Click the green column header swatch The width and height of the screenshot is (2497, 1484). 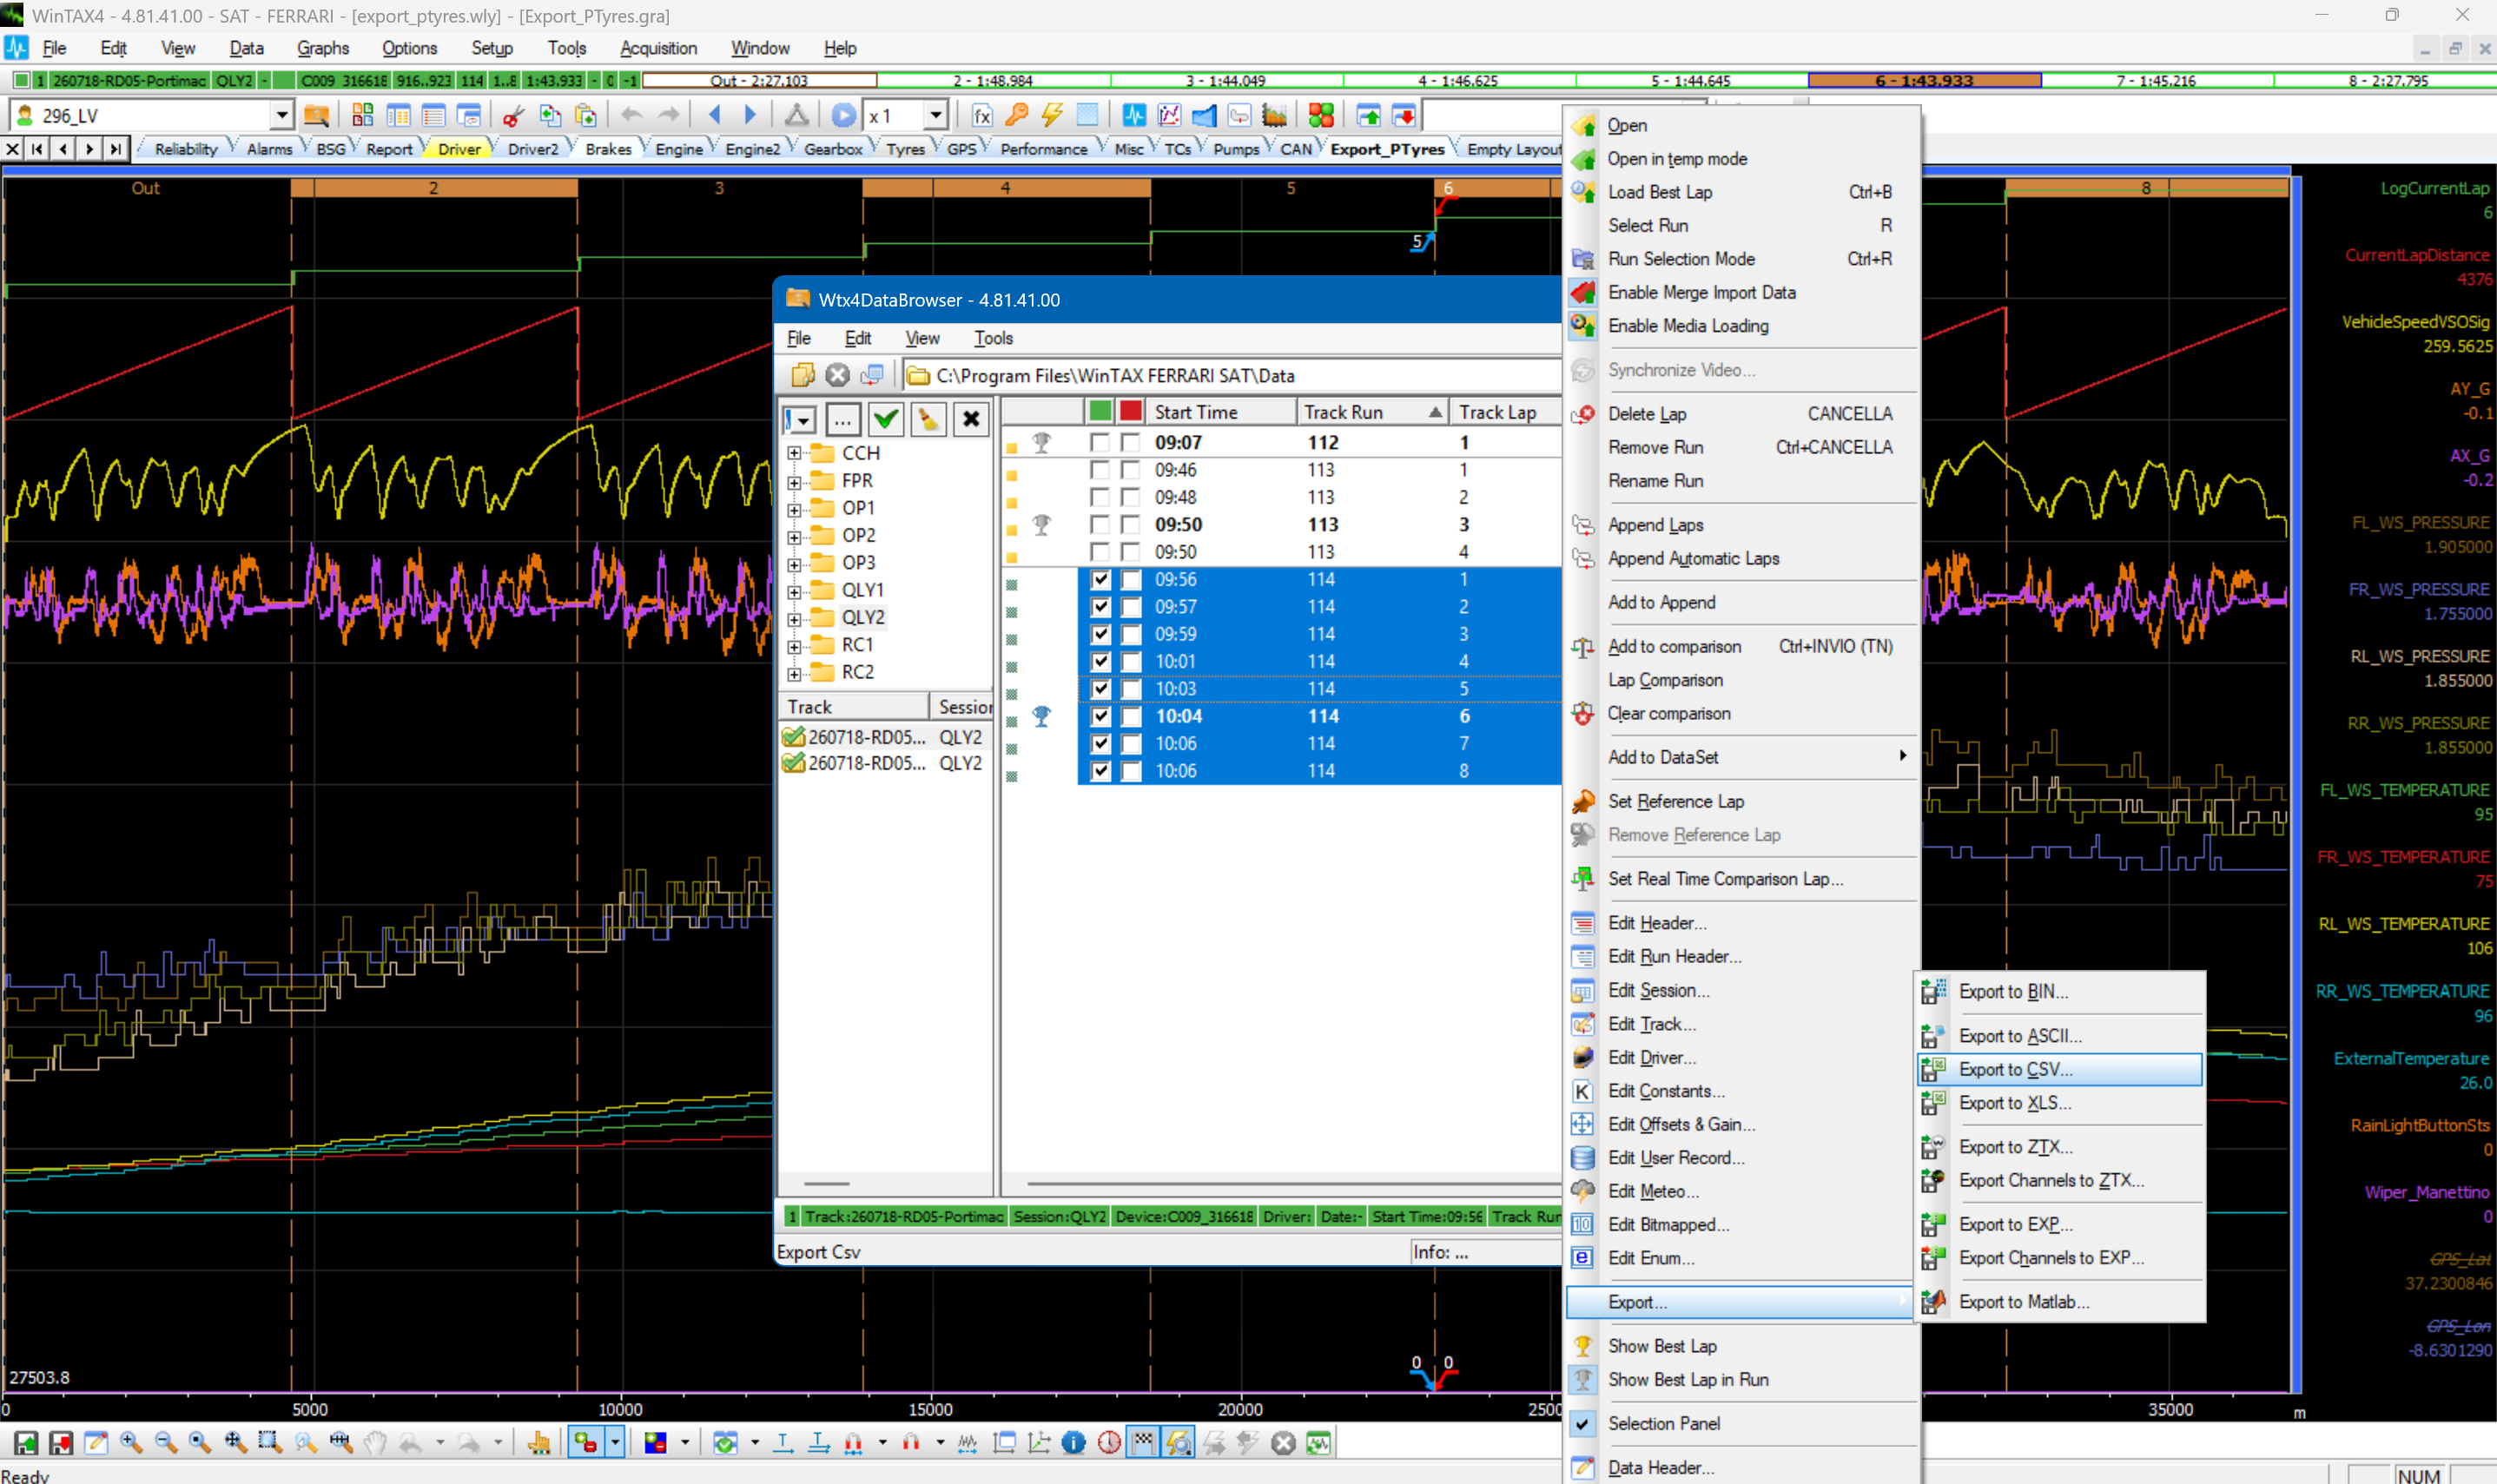point(1100,411)
